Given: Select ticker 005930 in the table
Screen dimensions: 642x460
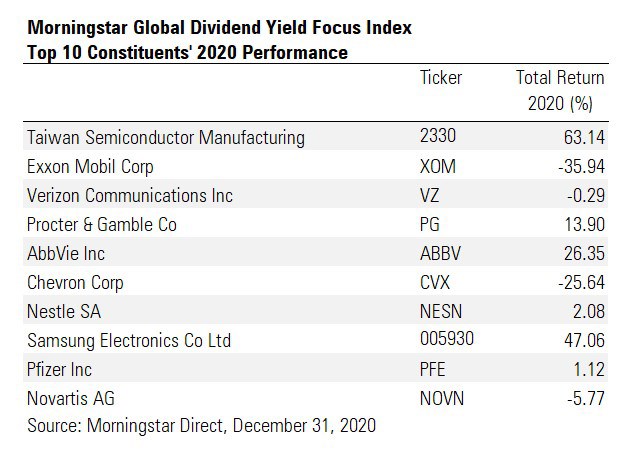Looking at the screenshot, I should (447, 340).
